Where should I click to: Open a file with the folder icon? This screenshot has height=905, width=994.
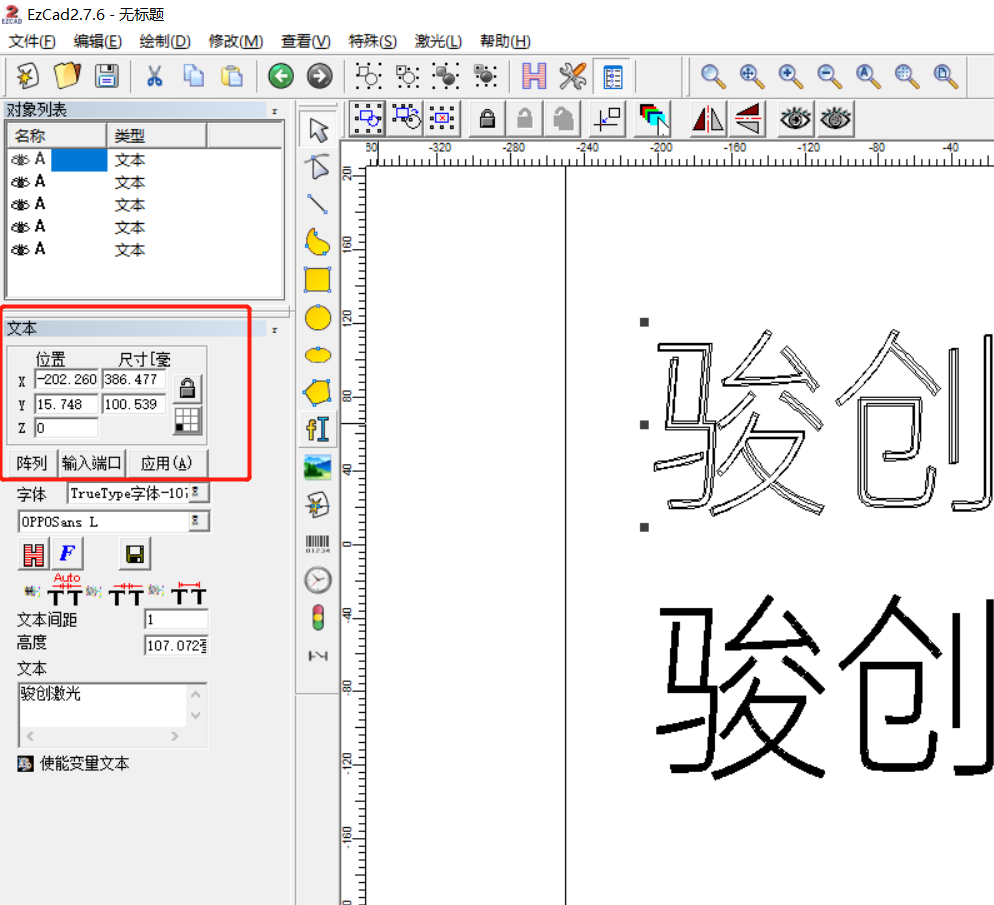[x=67, y=76]
